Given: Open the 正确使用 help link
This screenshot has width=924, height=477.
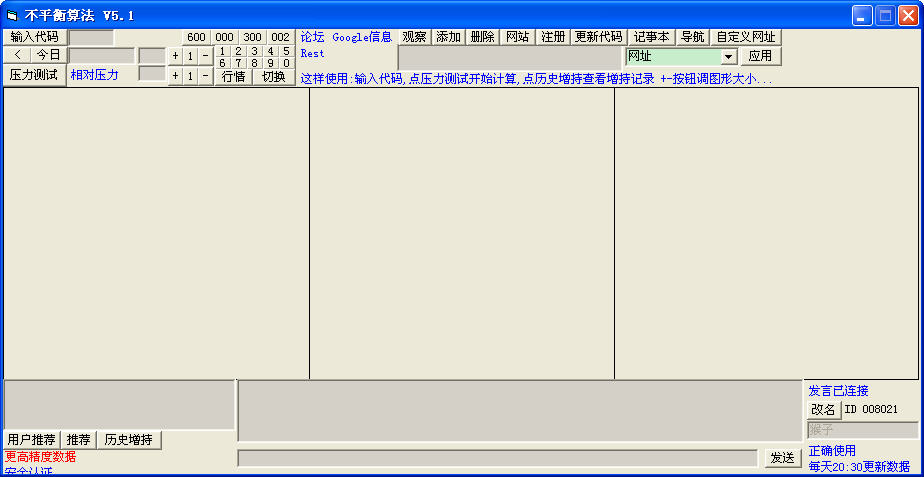Looking at the screenshot, I should click(x=832, y=451).
